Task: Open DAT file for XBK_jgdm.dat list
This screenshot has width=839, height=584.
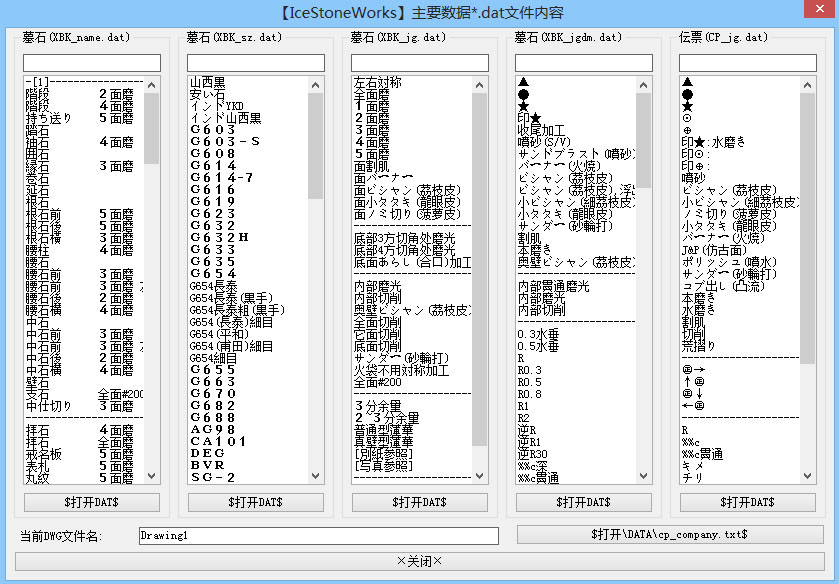Action: tap(584, 502)
